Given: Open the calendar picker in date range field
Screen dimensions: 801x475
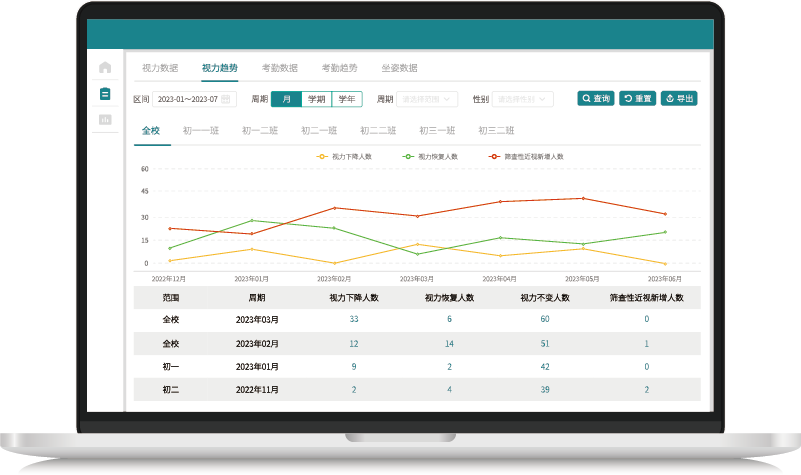Looking at the screenshot, I should tap(225, 99).
